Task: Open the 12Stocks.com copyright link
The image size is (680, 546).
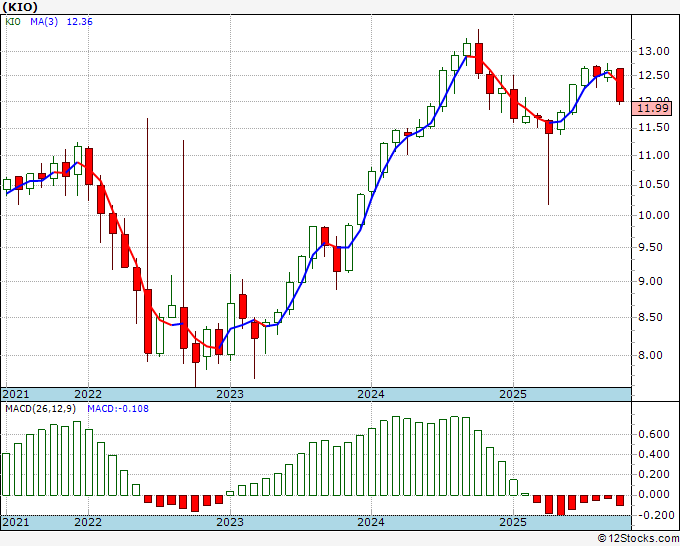Action: click(638, 539)
